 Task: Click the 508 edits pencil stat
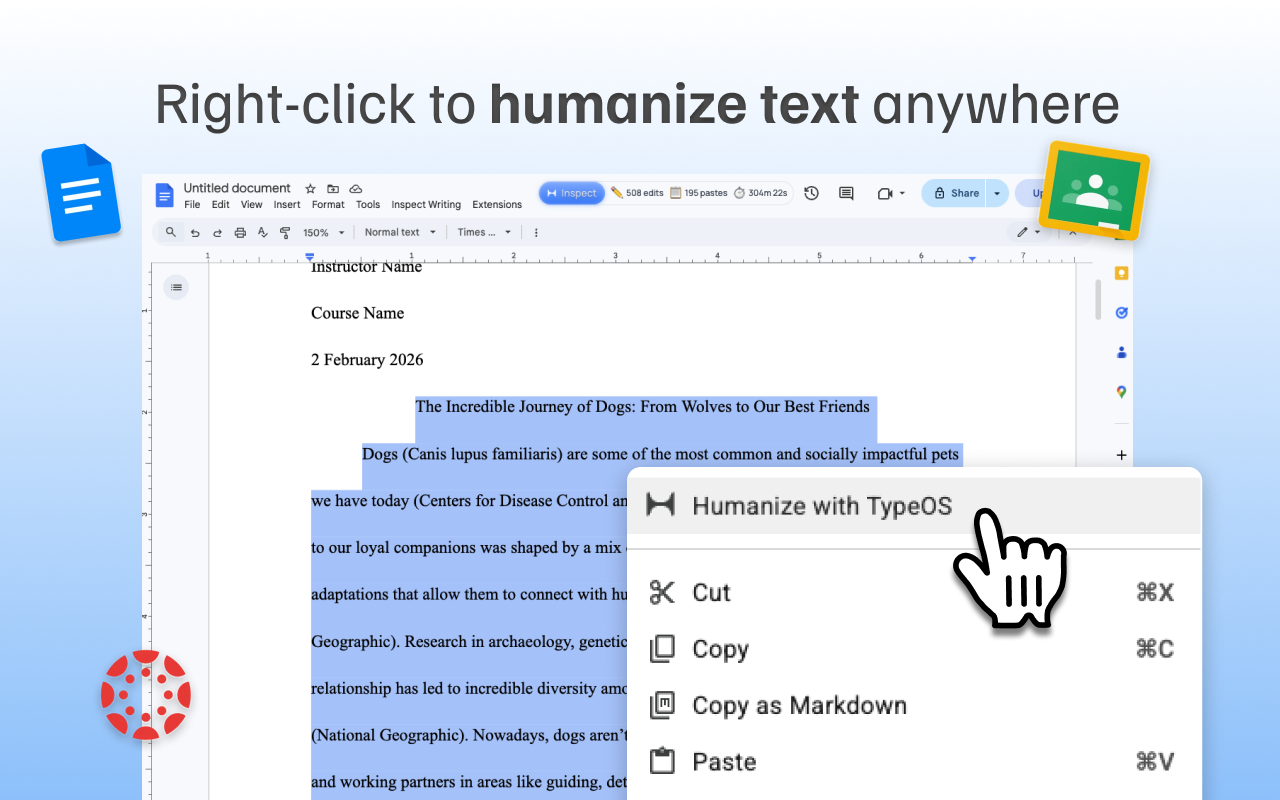click(637, 193)
